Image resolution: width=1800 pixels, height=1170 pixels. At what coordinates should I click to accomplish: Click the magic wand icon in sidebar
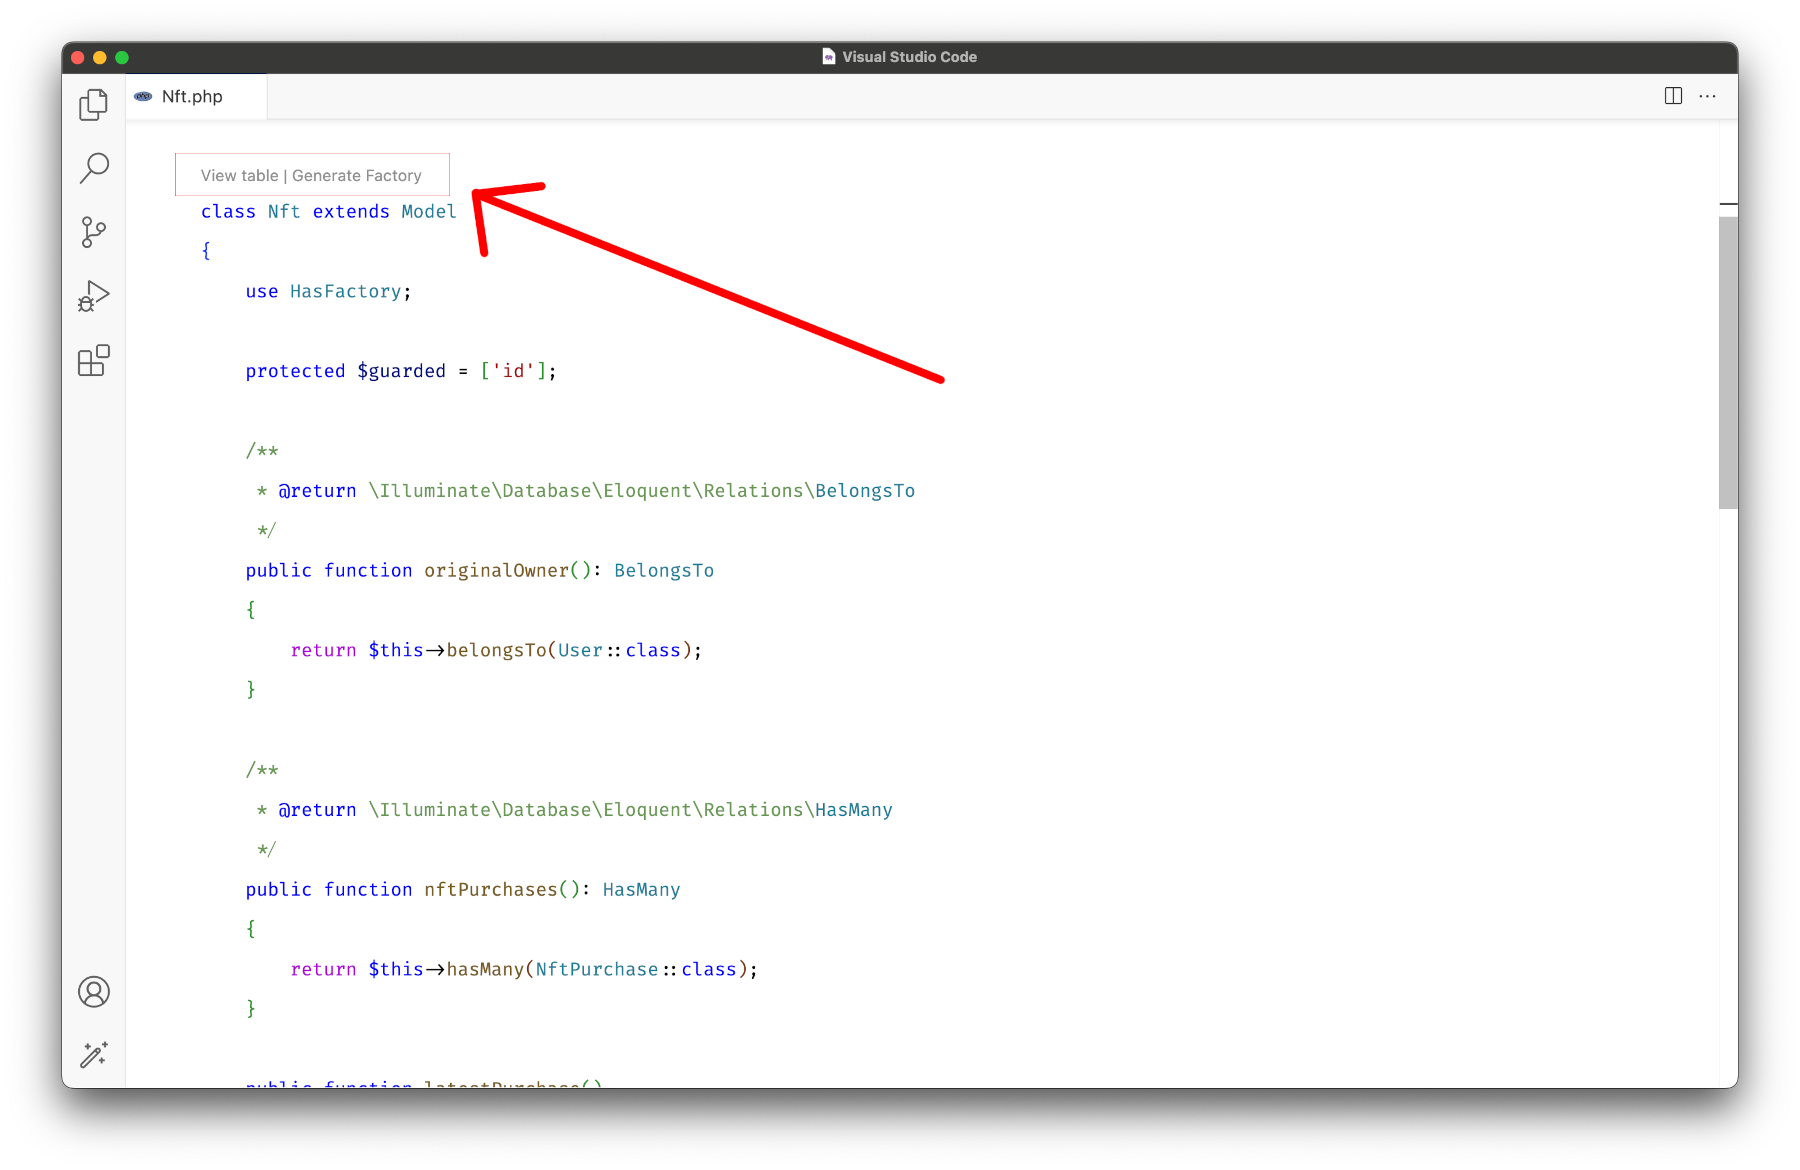pos(94,1055)
